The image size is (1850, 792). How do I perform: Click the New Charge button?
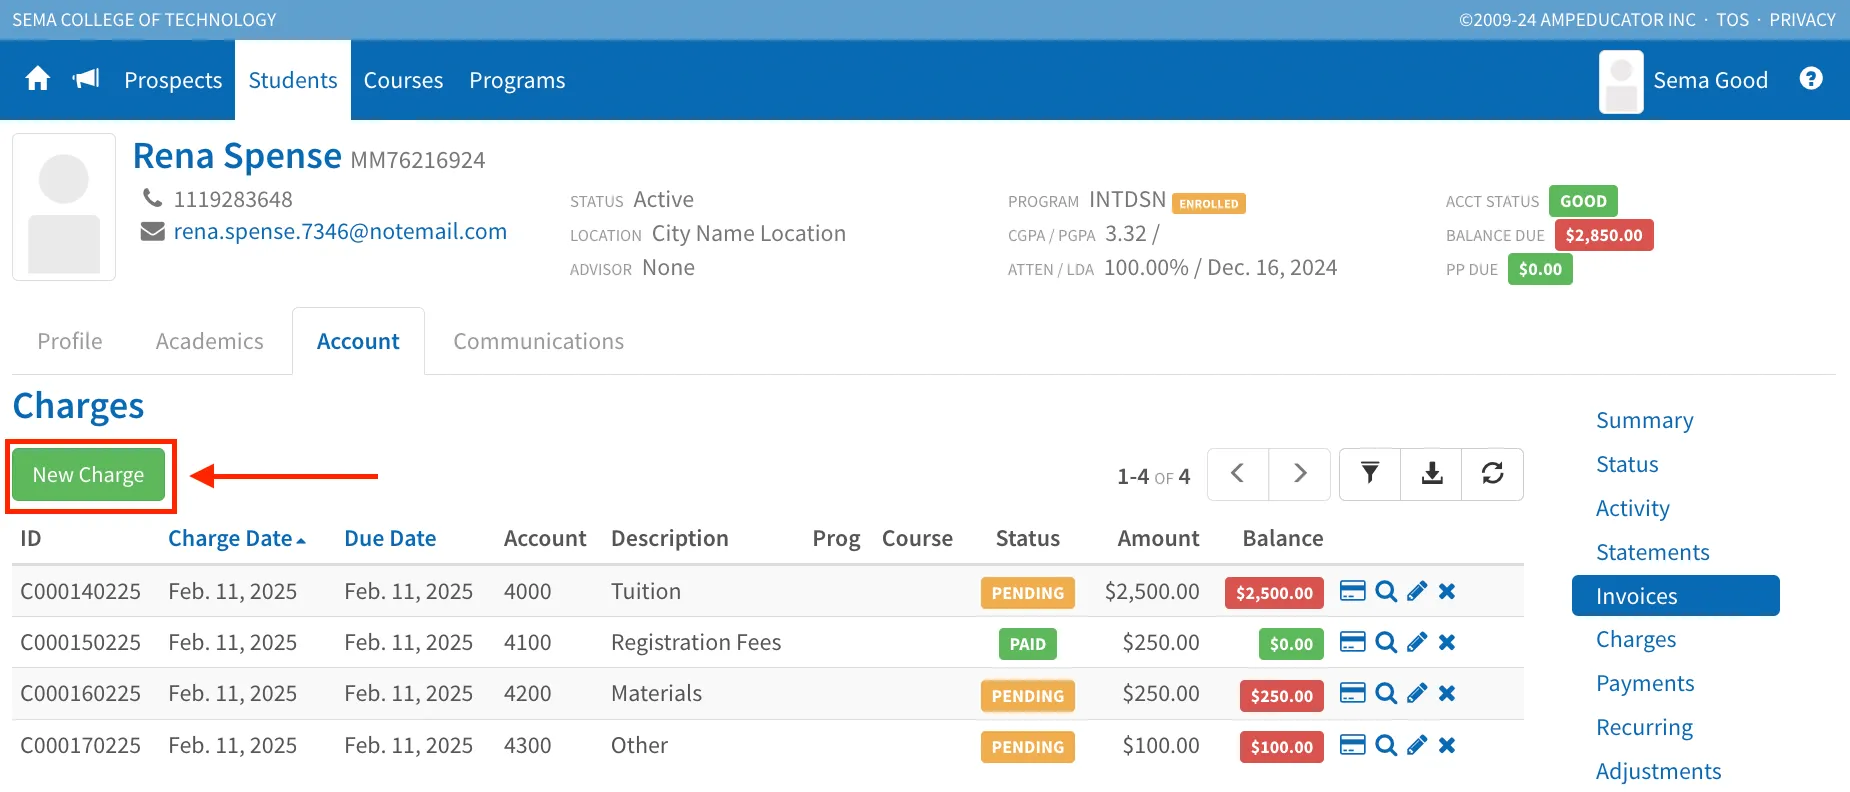[x=89, y=475]
